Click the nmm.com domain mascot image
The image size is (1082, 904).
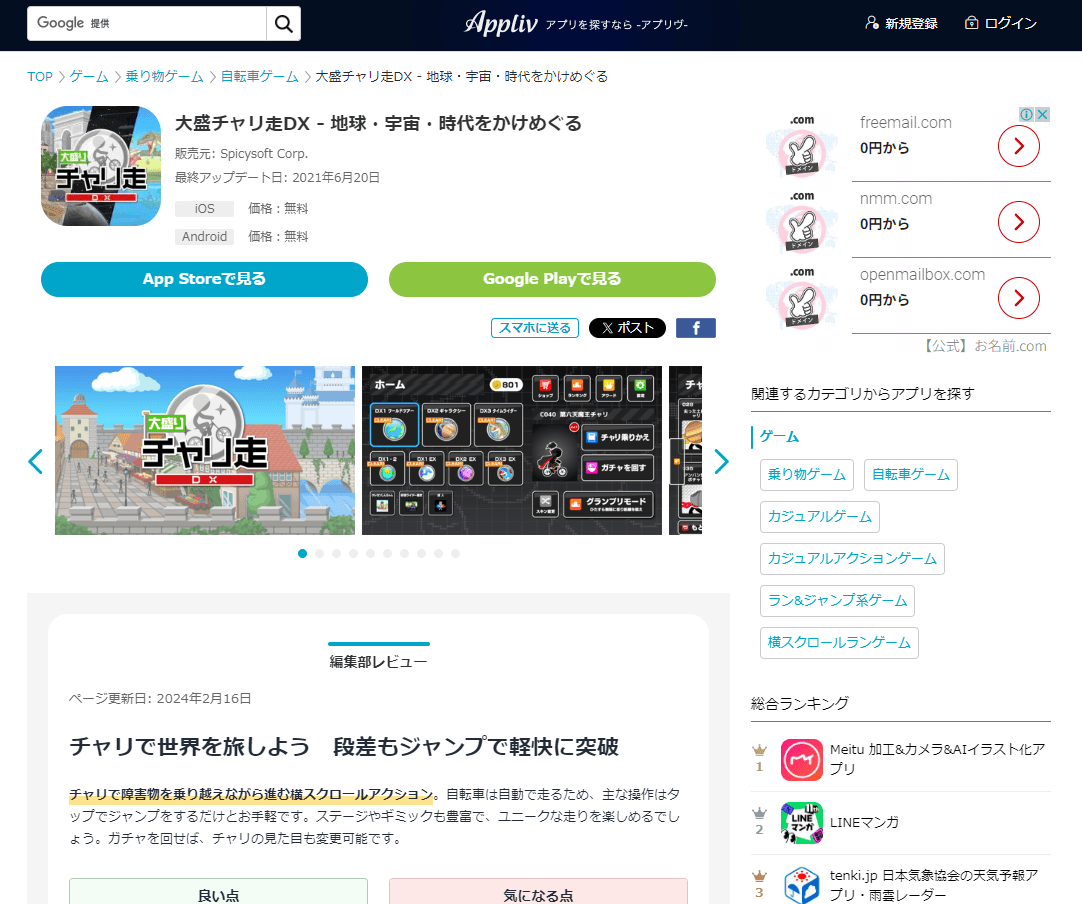pyautogui.click(x=802, y=222)
